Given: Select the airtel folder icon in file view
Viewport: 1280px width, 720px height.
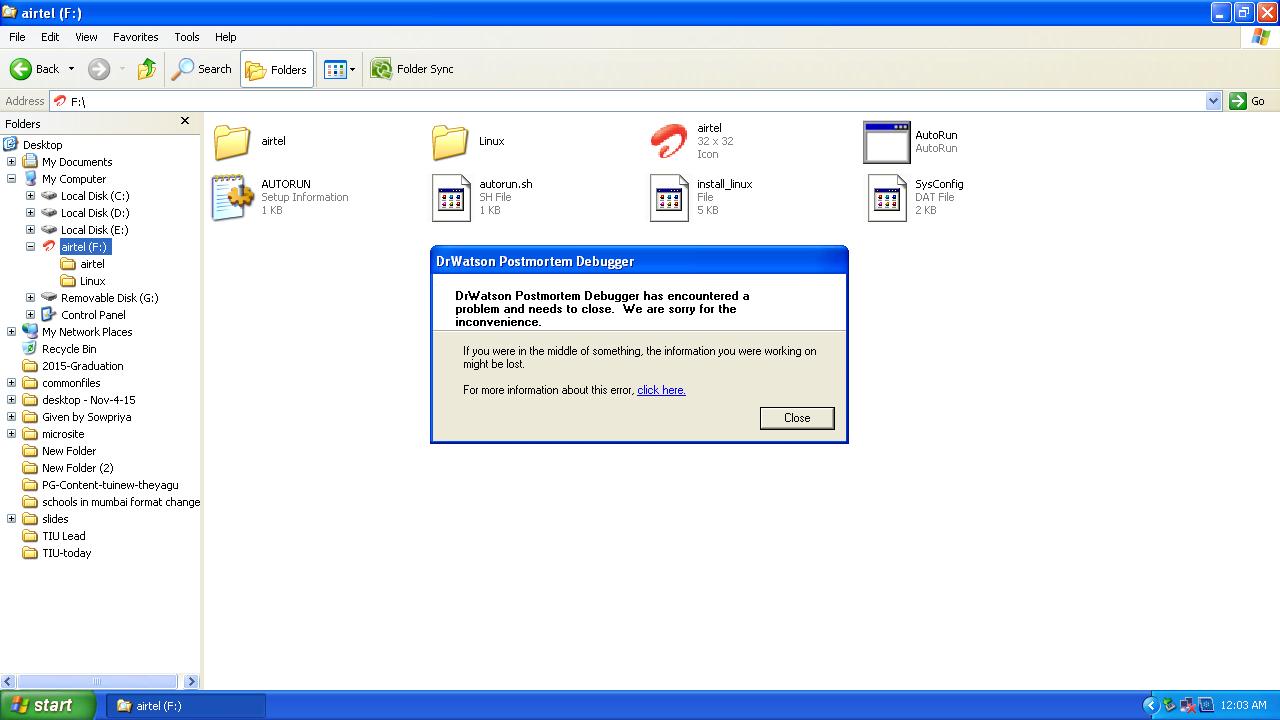Looking at the screenshot, I should [x=232, y=142].
